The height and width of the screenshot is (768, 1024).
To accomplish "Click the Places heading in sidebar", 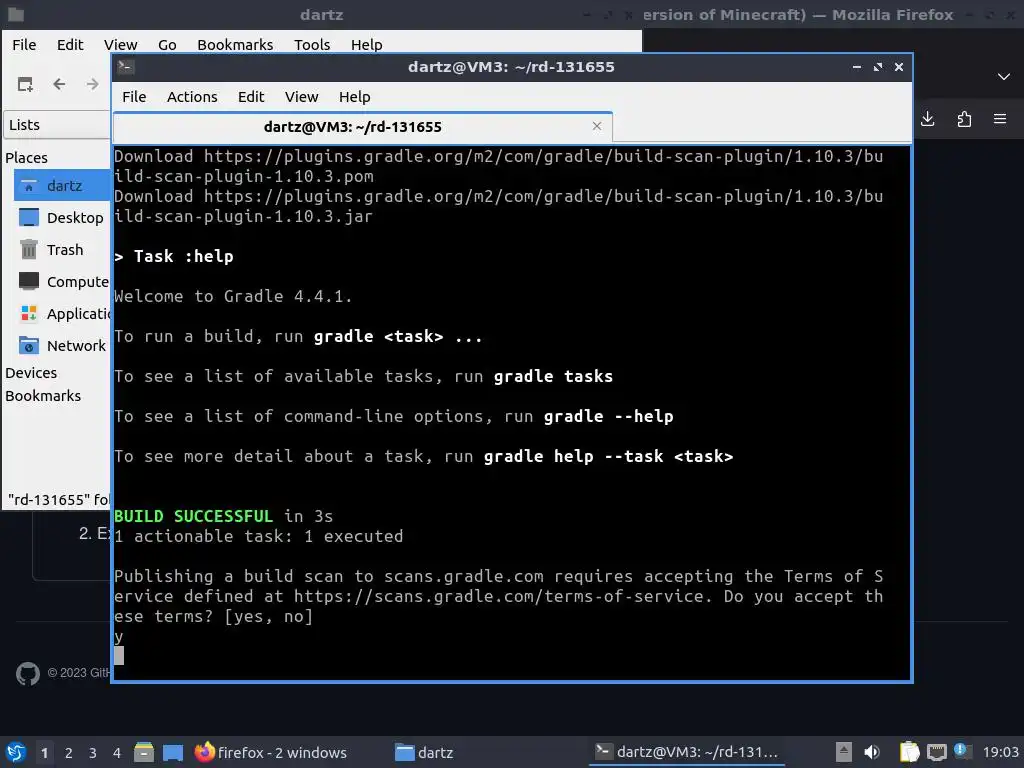I will click(26, 157).
